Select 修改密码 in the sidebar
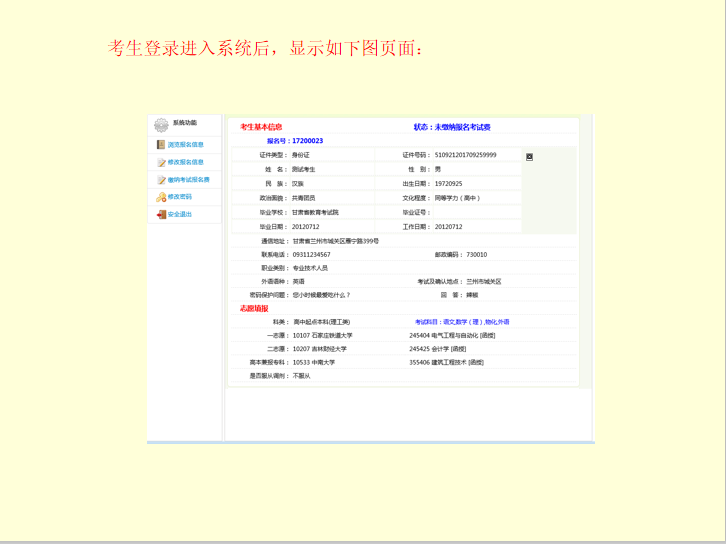 [180, 197]
